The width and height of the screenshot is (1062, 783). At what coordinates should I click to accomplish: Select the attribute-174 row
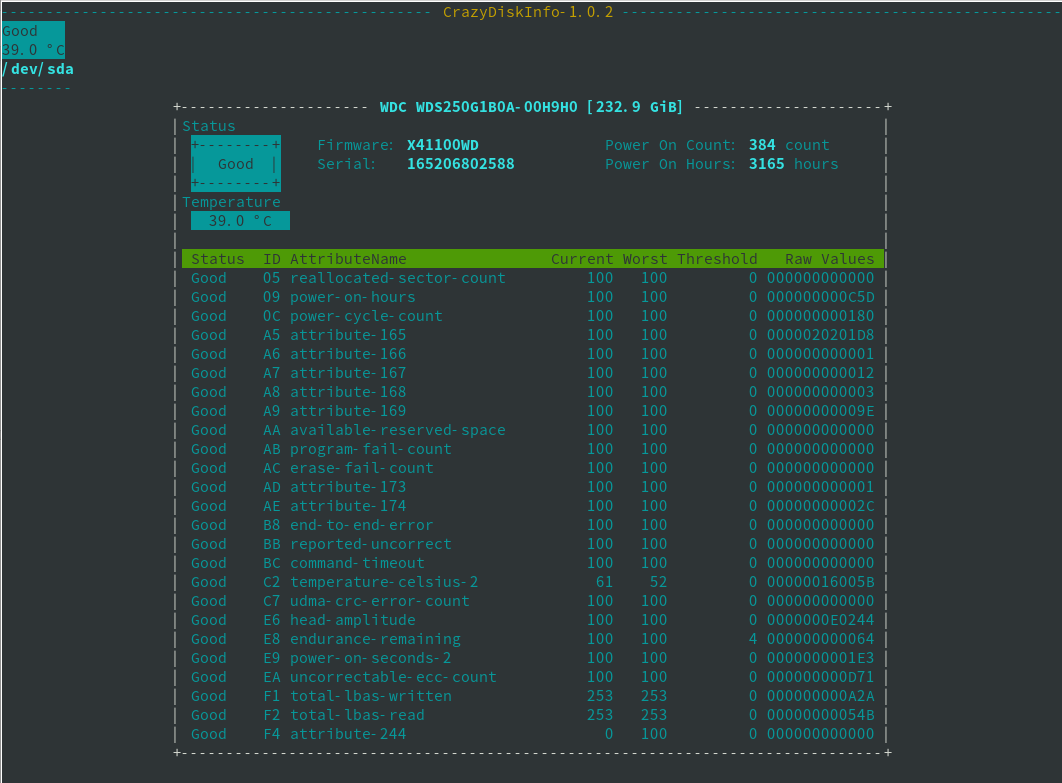[533, 505]
